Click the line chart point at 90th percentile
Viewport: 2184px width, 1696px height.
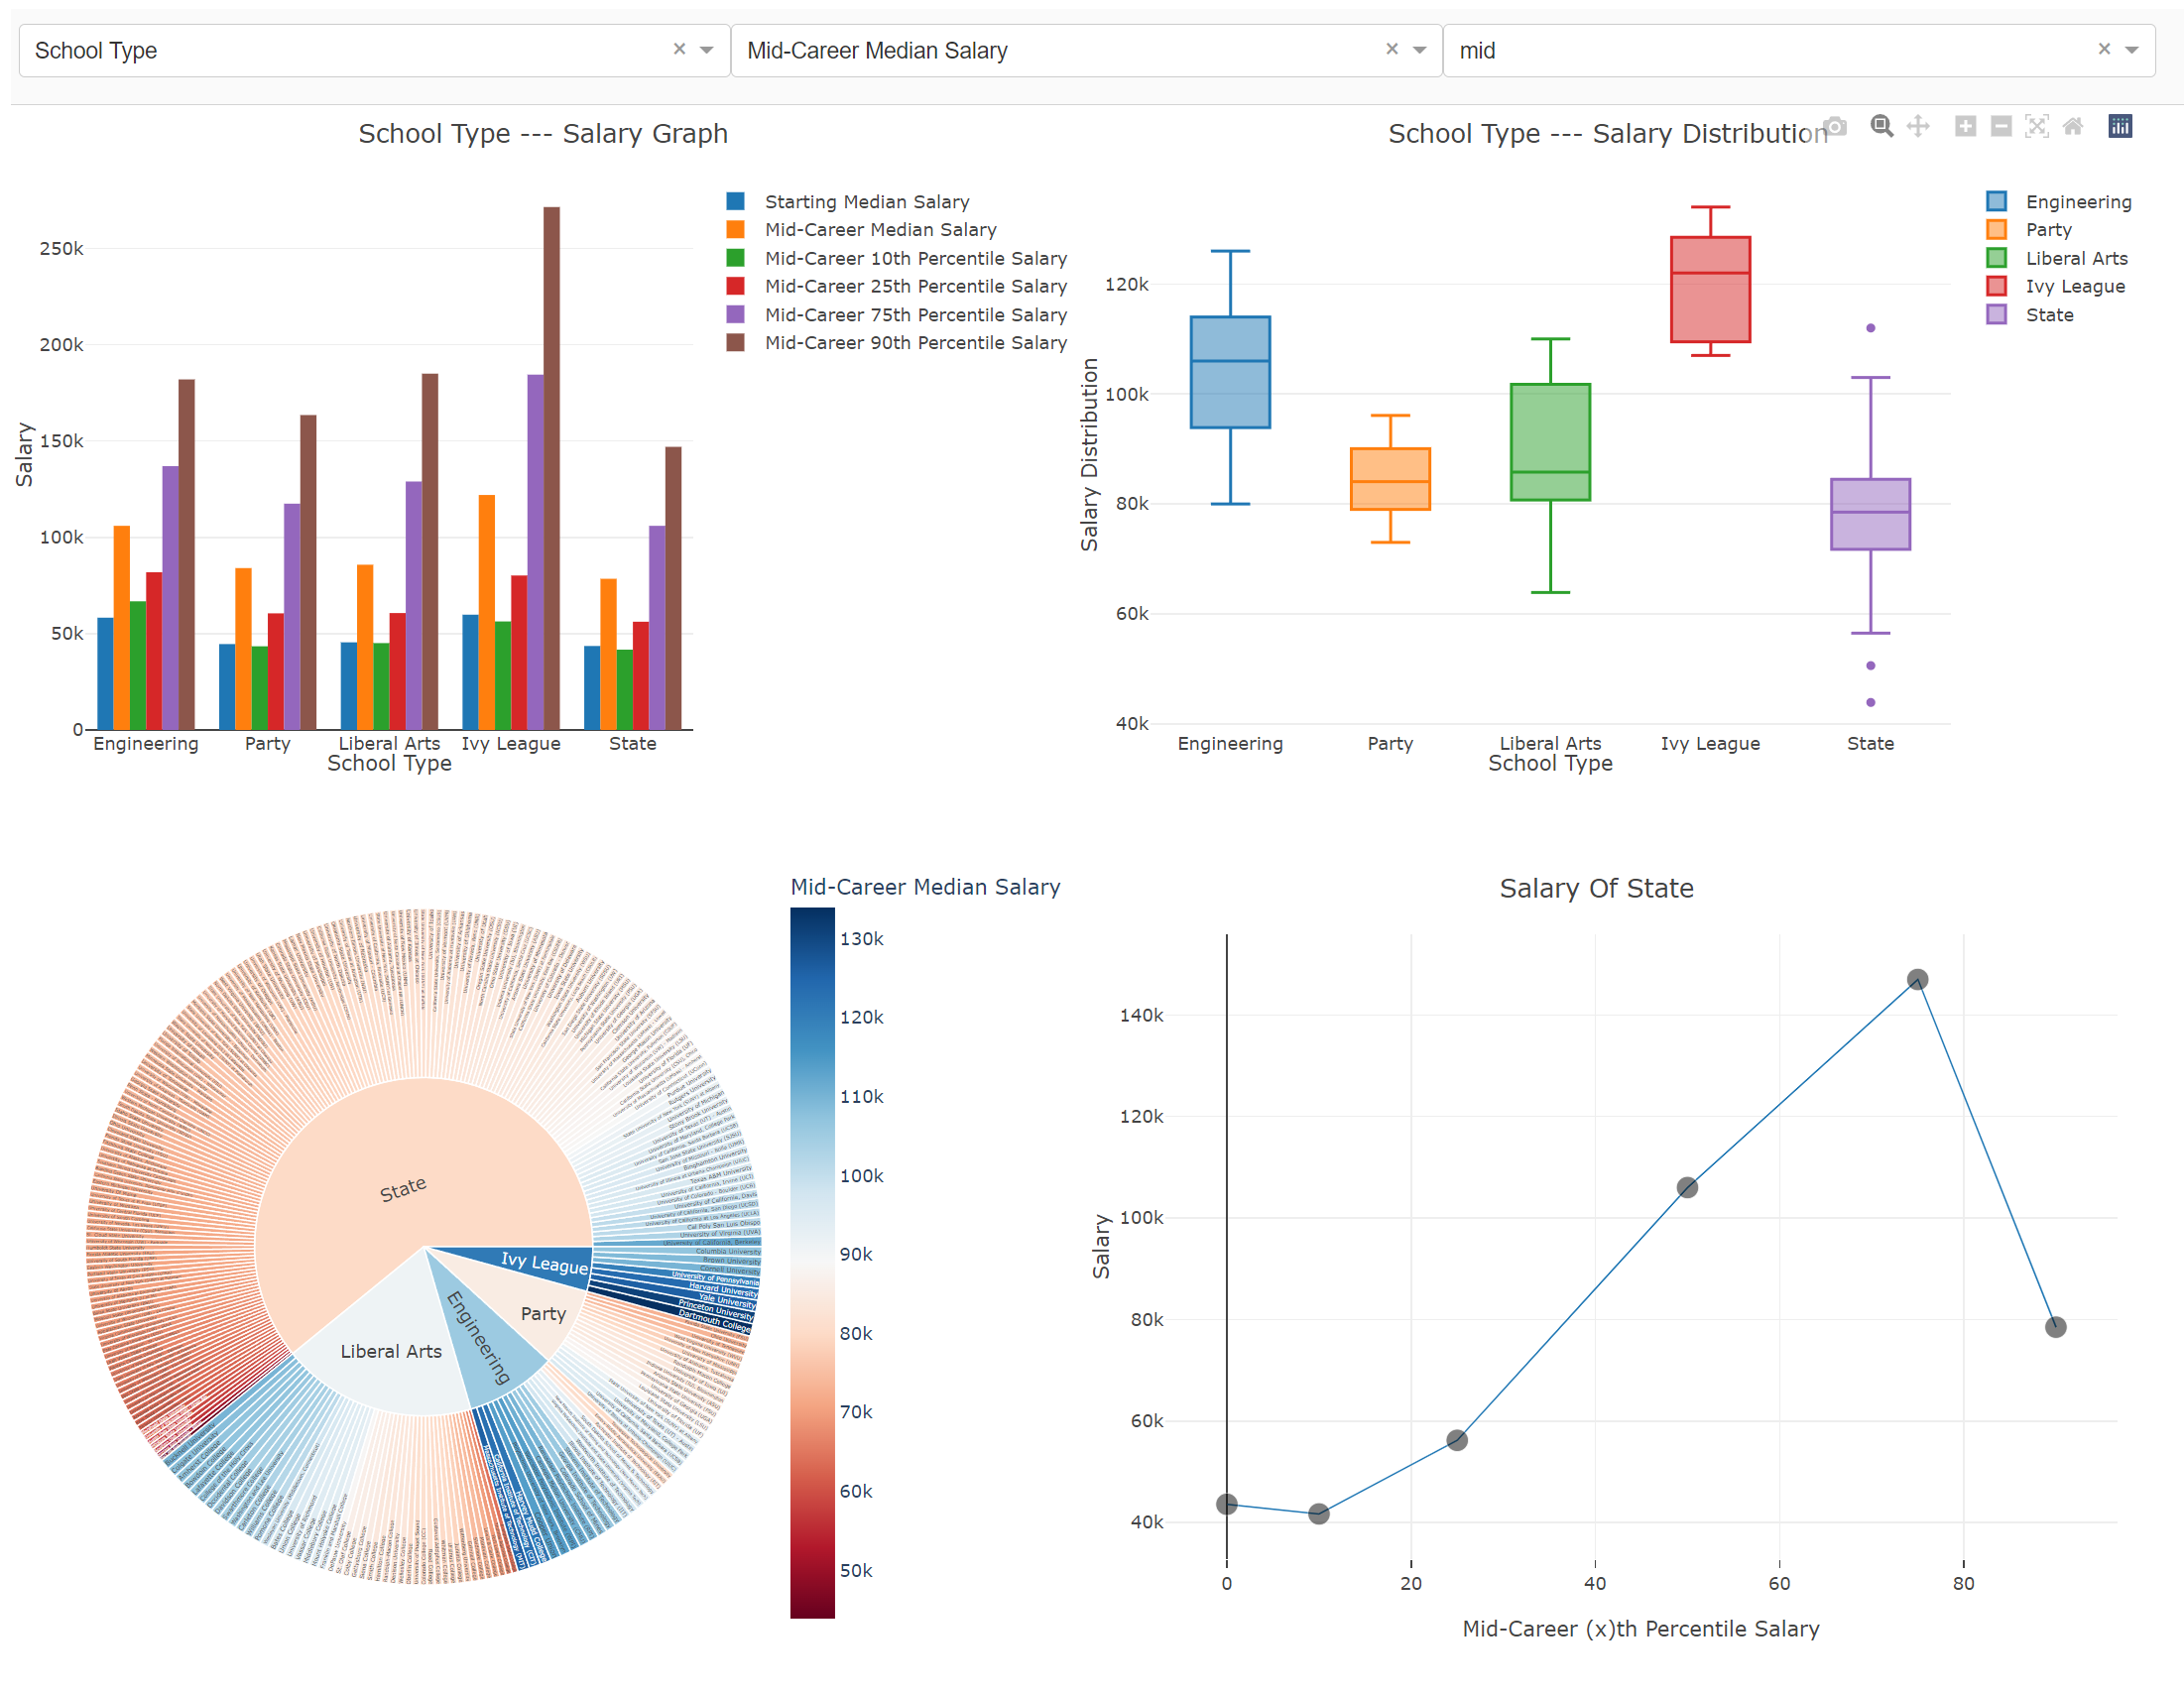tap(2055, 1327)
